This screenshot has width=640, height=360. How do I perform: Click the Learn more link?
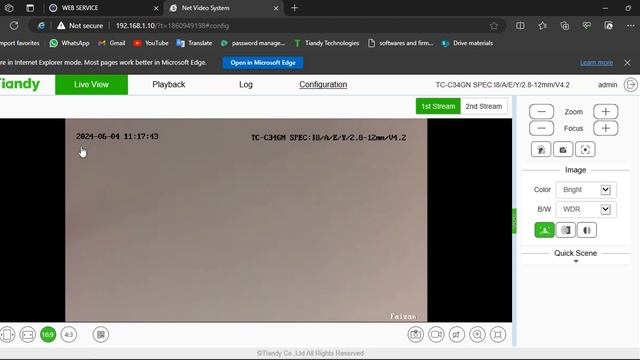tap(596, 62)
